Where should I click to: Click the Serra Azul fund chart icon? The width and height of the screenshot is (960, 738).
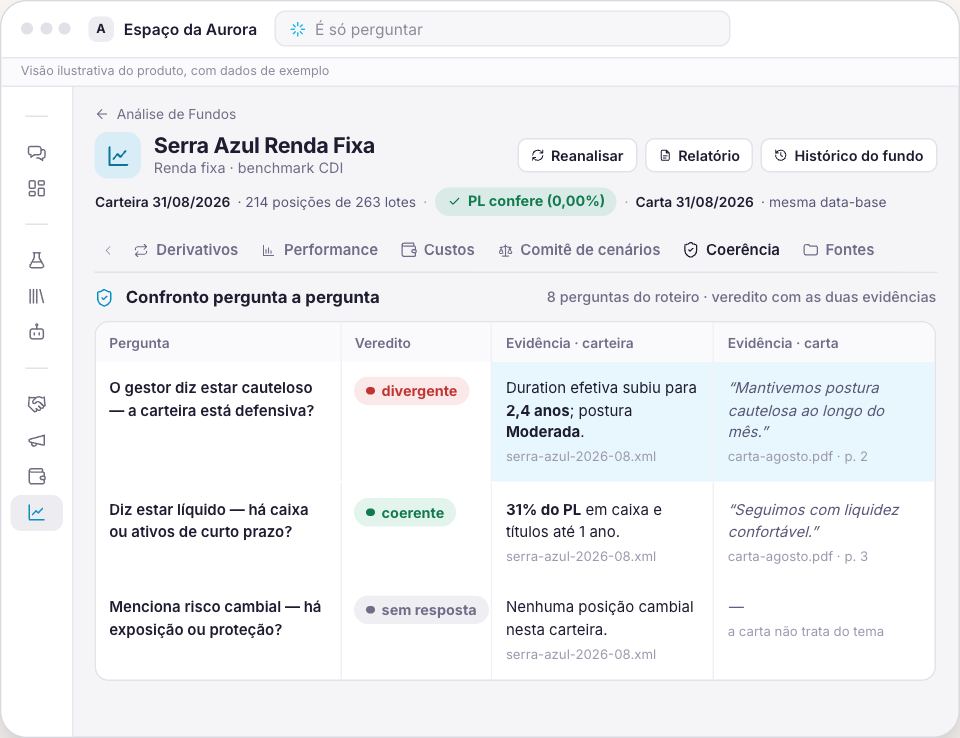[x=118, y=156]
